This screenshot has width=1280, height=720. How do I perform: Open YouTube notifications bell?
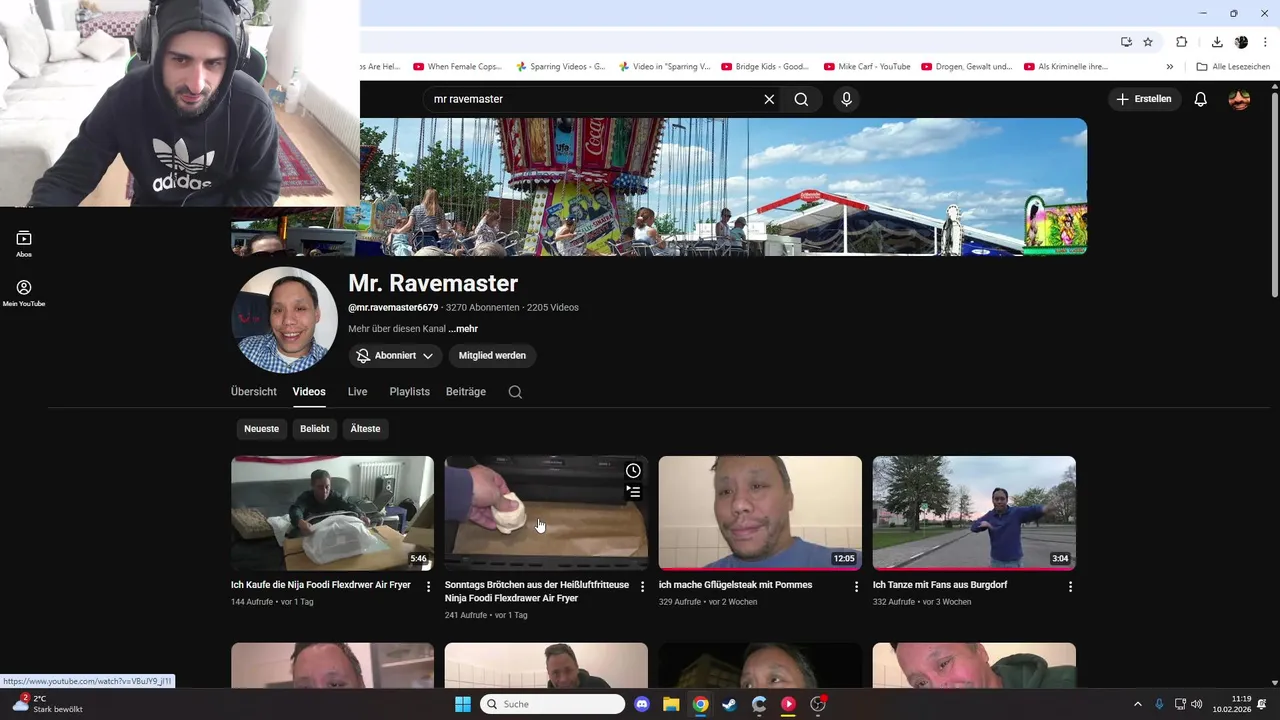(x=1201, y=99)
